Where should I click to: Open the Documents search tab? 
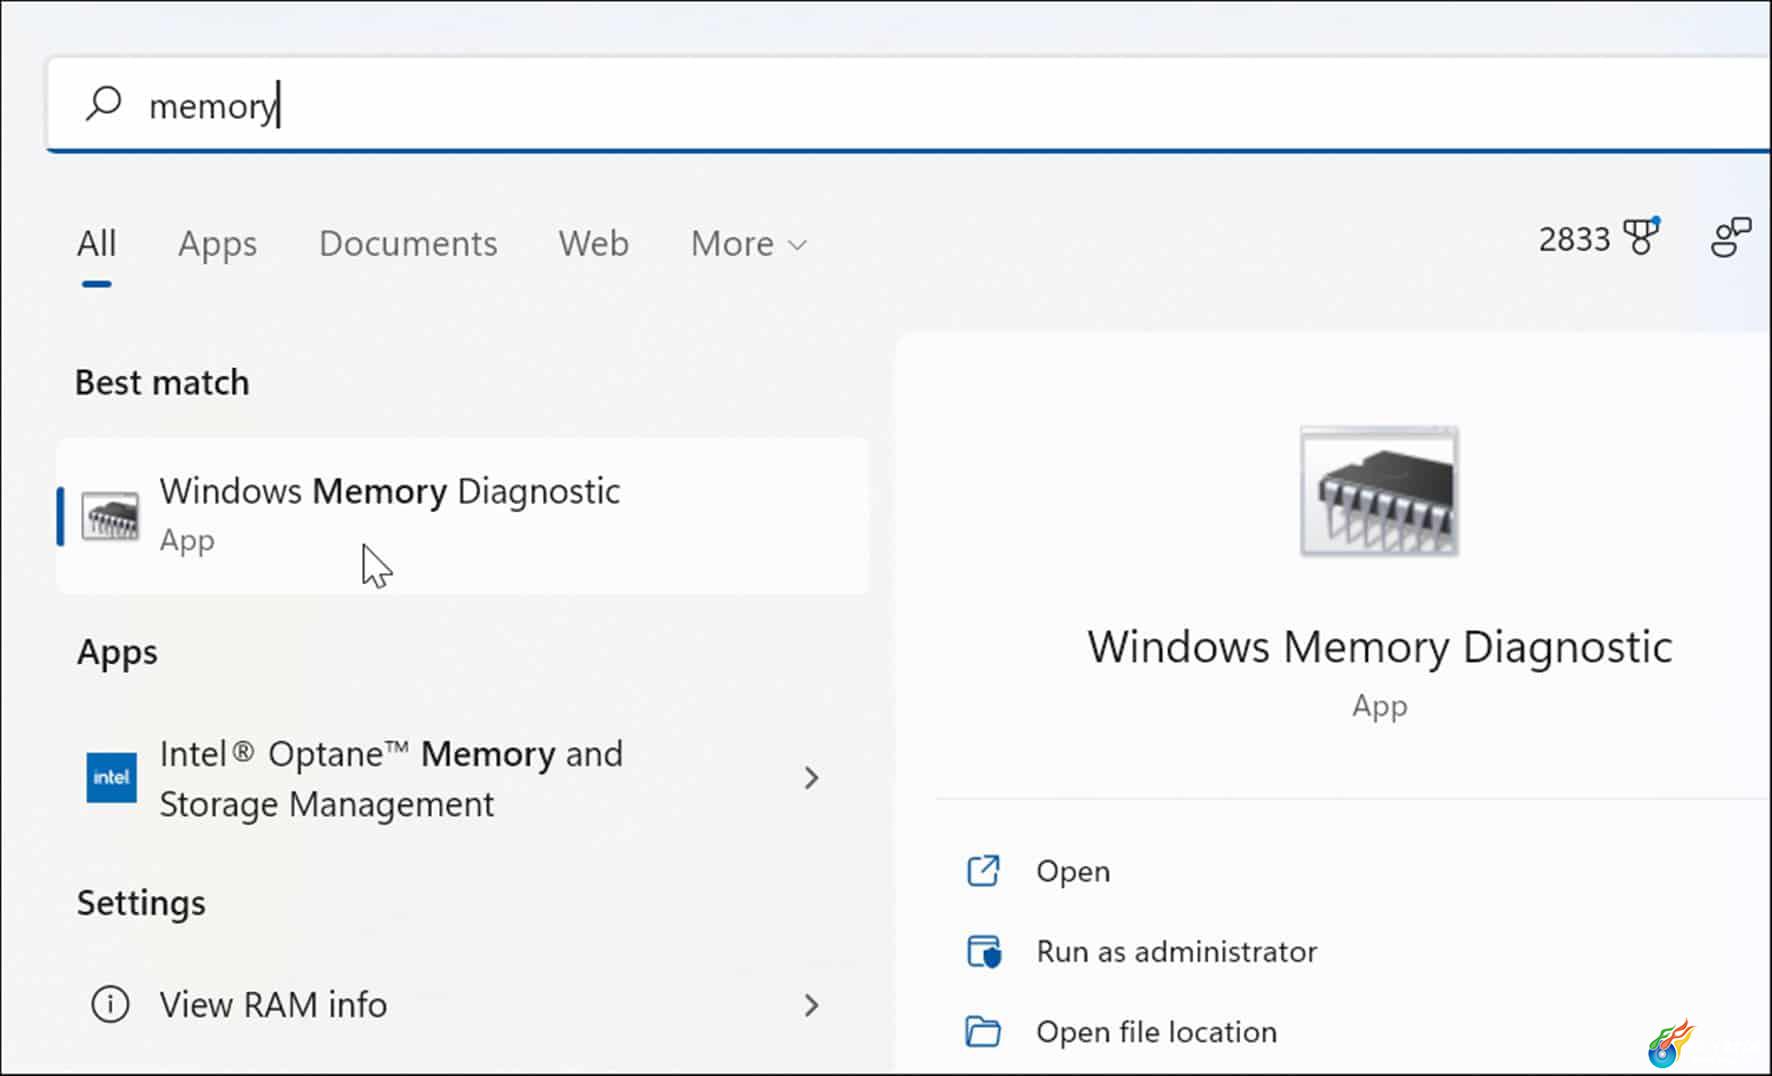[x=408, y=243]
